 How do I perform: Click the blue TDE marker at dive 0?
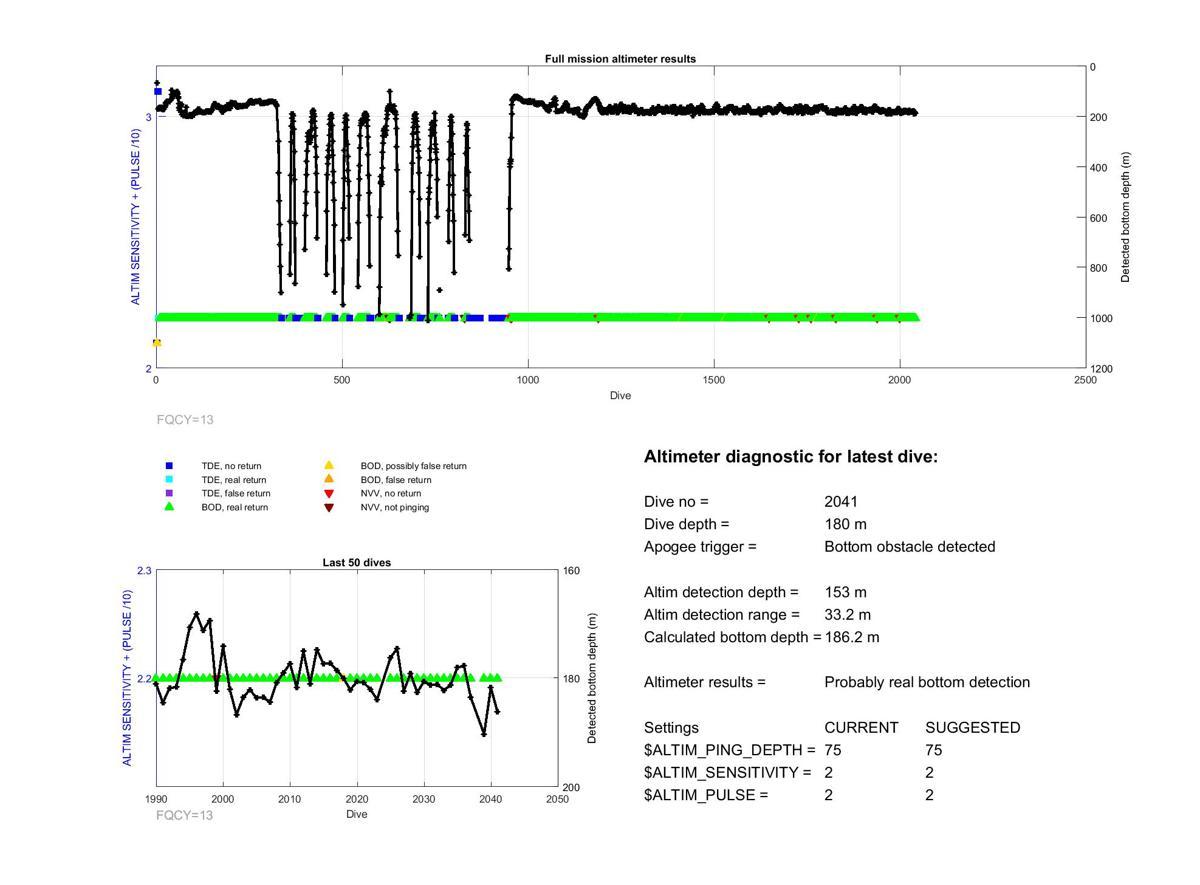pos(157,91)
